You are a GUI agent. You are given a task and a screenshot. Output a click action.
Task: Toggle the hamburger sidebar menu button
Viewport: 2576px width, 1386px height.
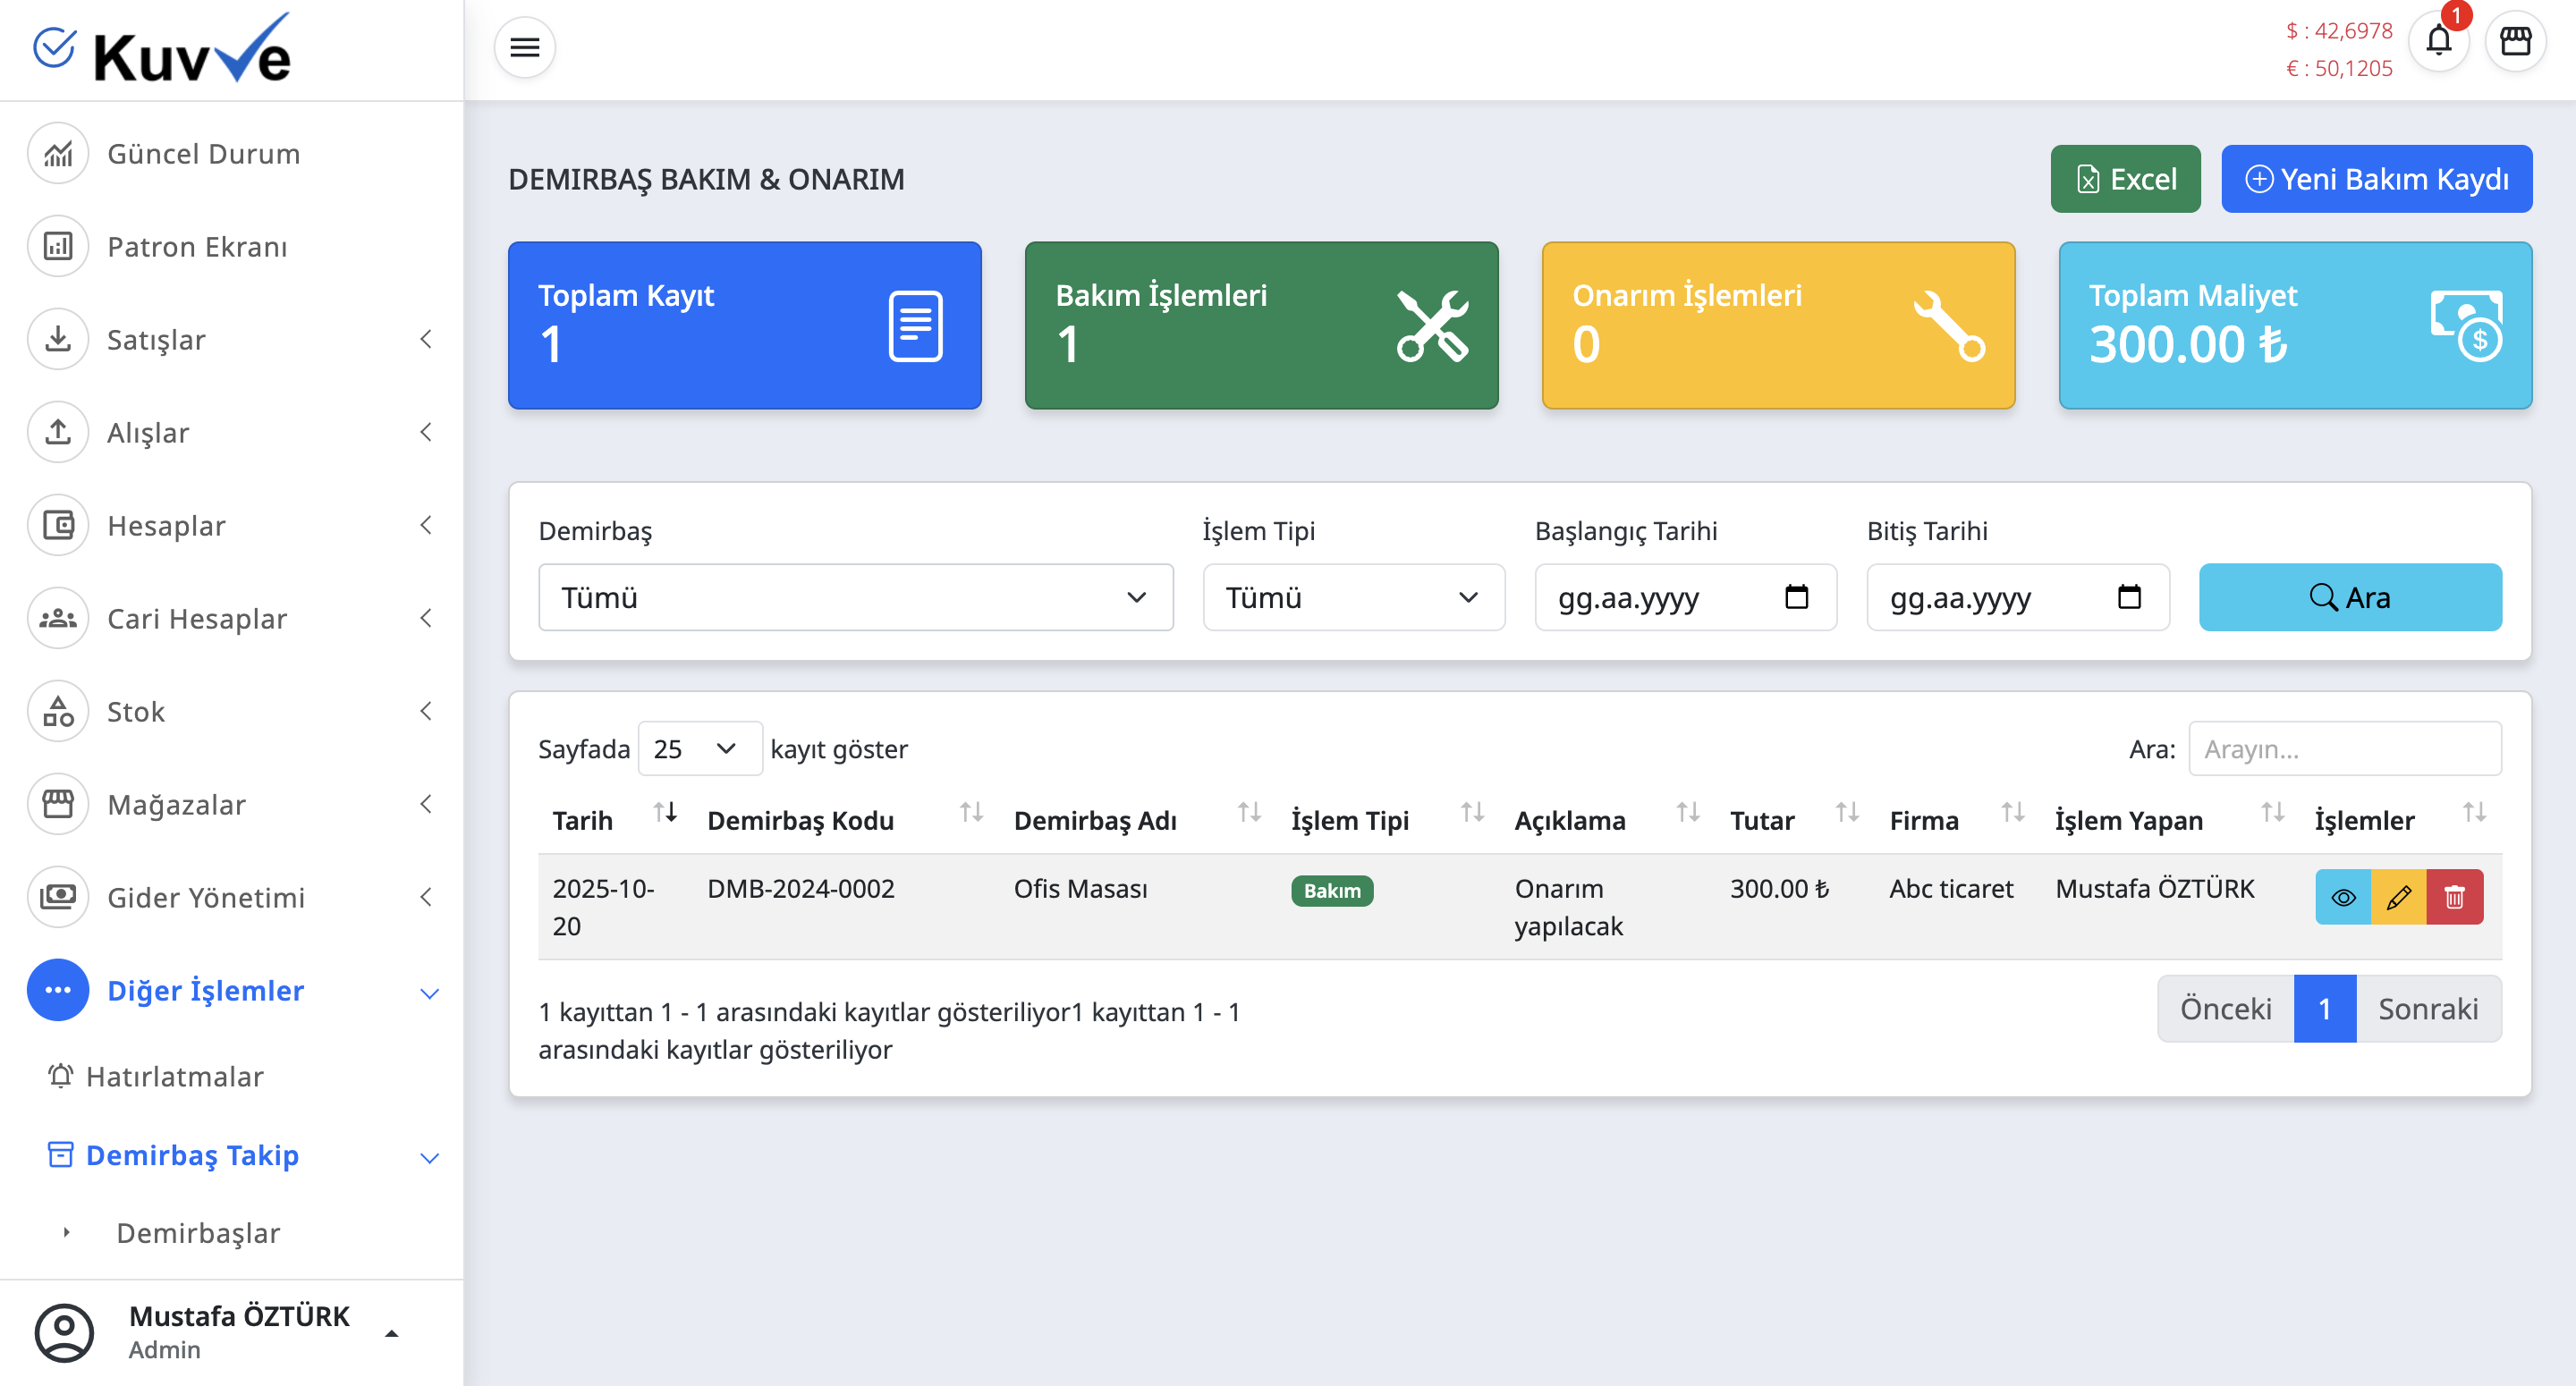coord(524,47)
